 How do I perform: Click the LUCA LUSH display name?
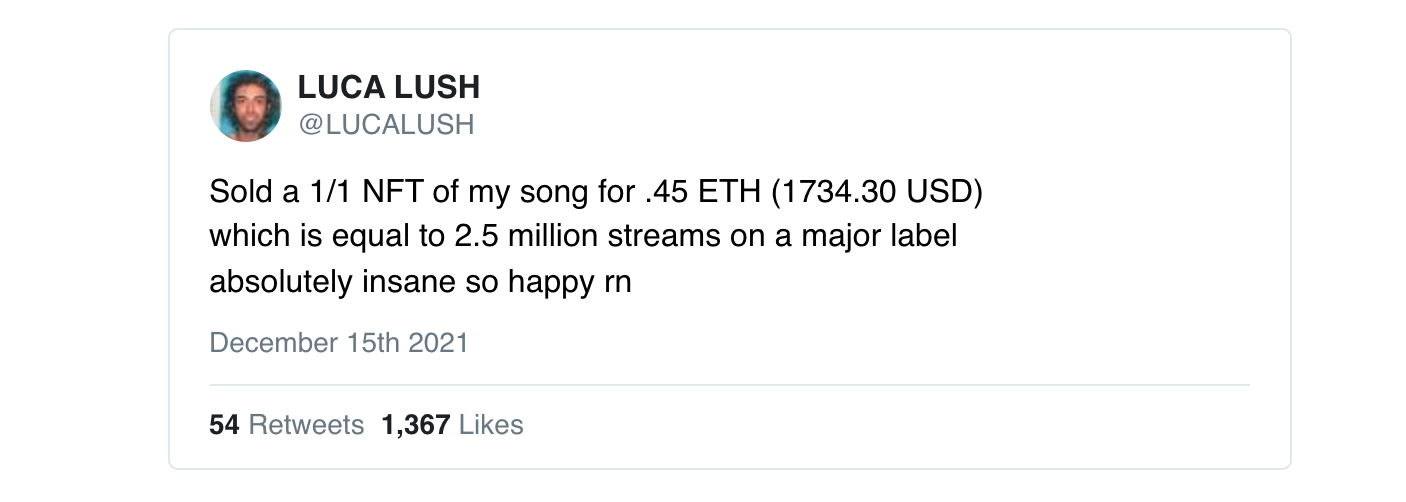tap(389, 88)
